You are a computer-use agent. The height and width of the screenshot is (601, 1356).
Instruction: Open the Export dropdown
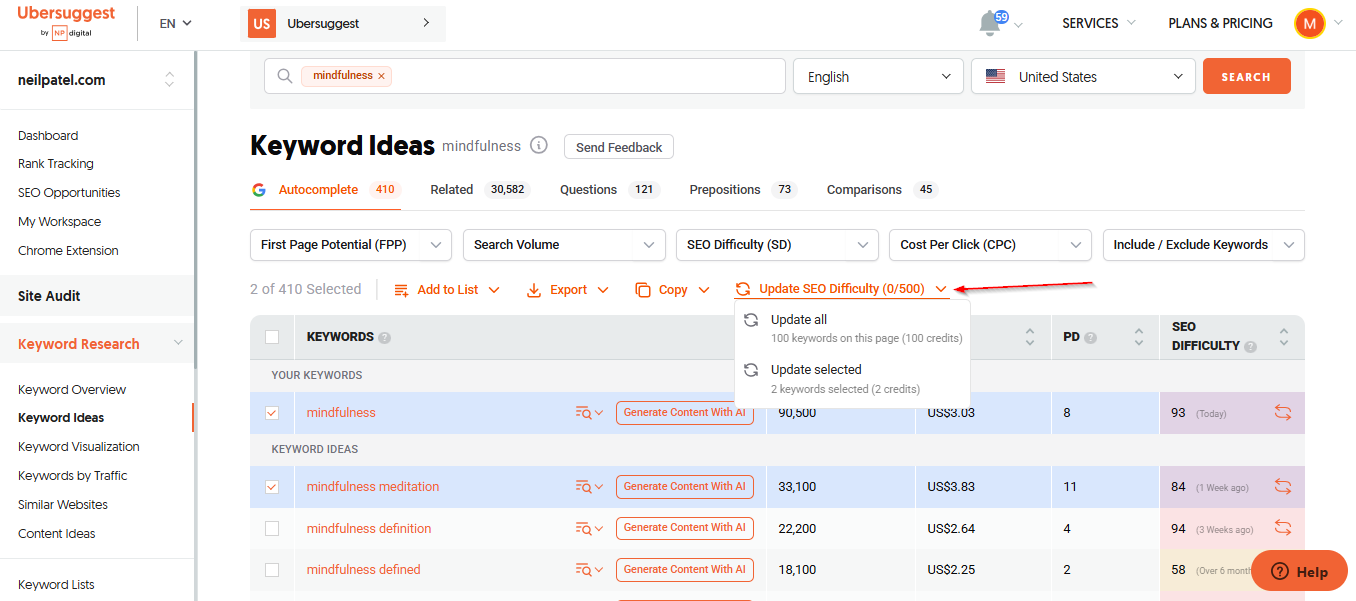coord(567,290)
